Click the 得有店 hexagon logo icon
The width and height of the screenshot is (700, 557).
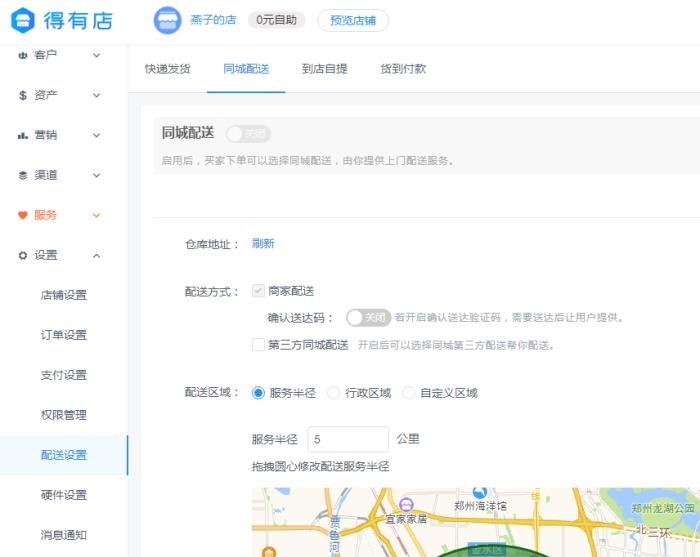[x=23, y=21]
